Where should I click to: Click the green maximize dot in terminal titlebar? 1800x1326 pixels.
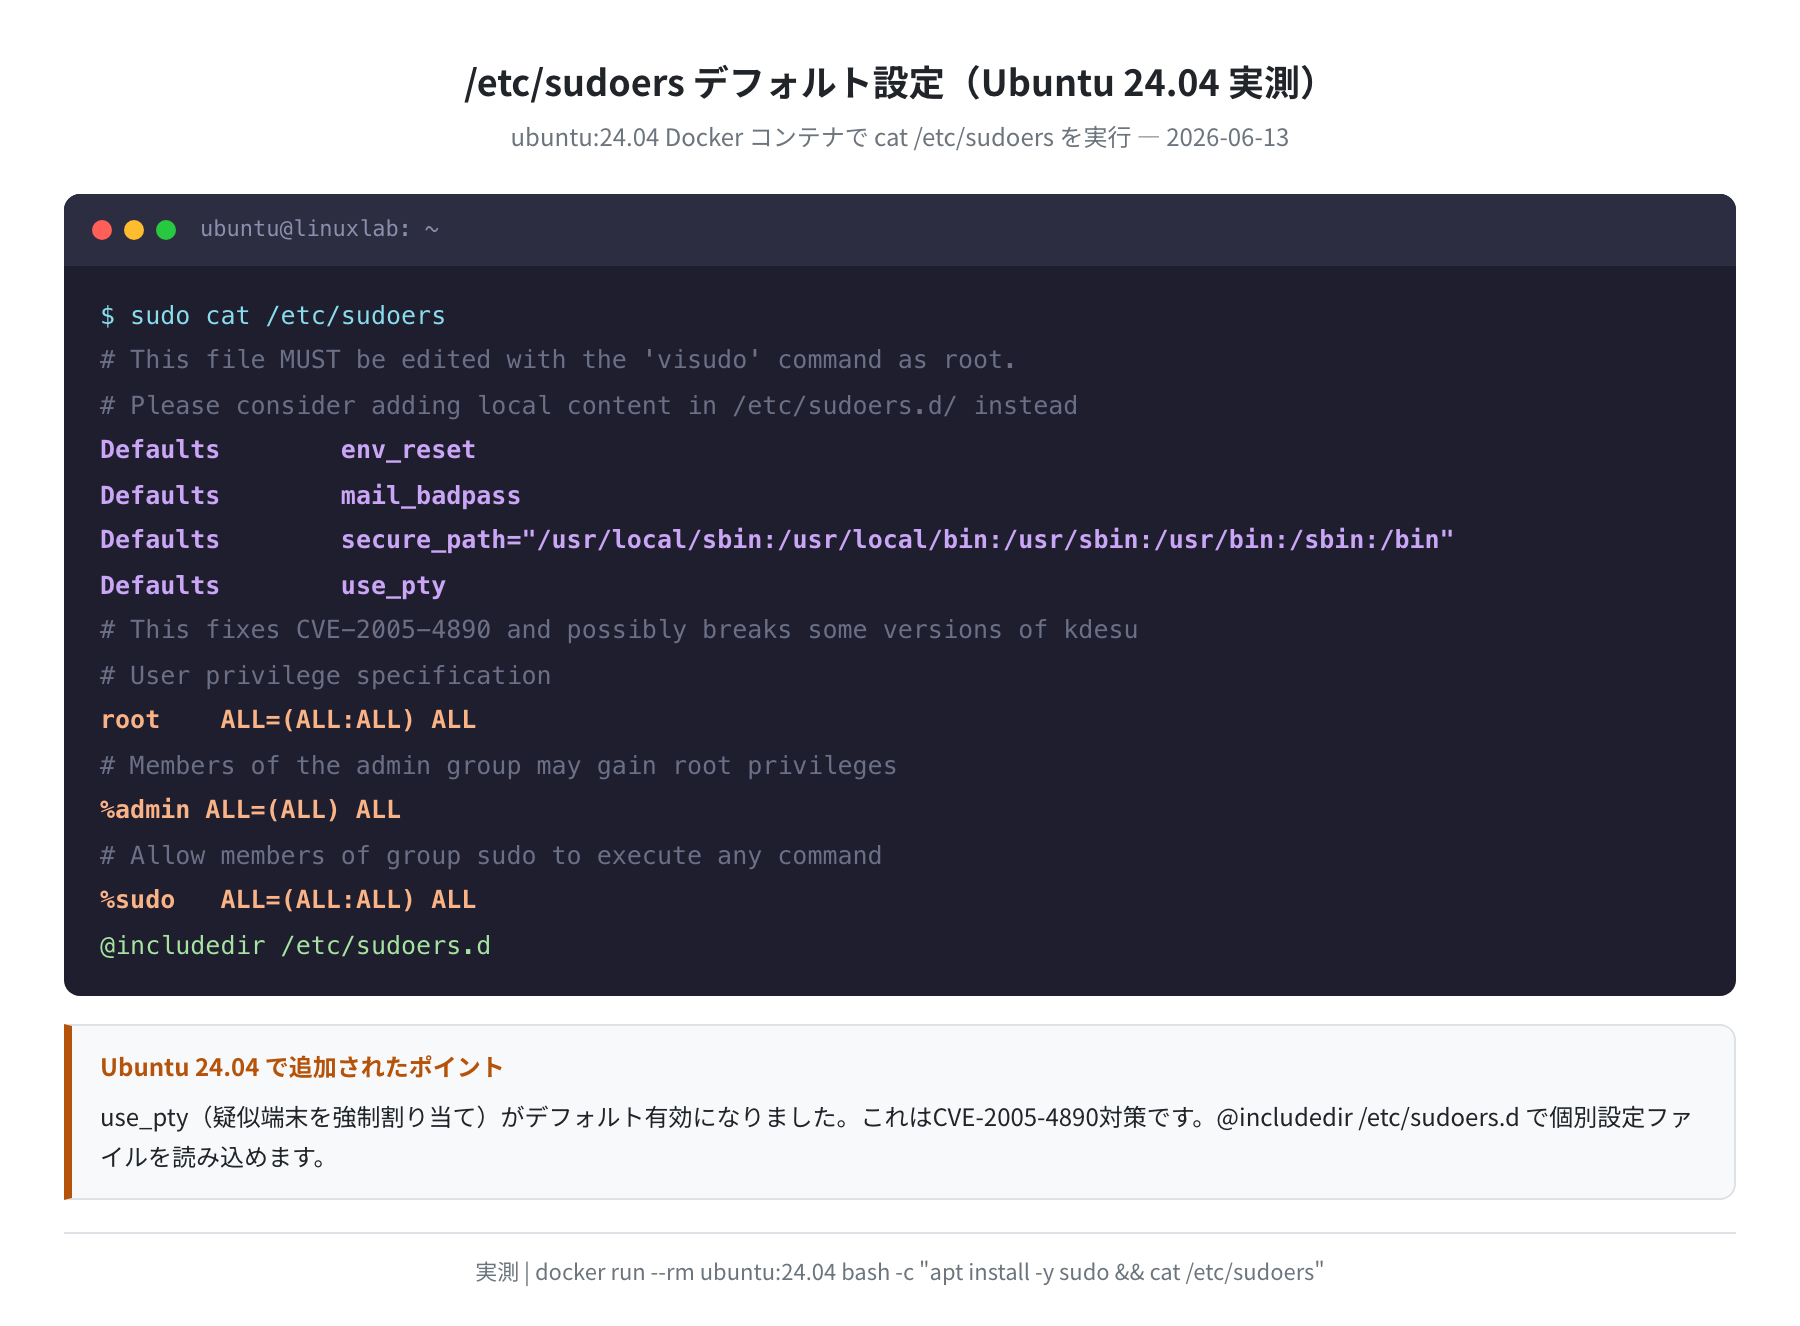pos(166,230)
